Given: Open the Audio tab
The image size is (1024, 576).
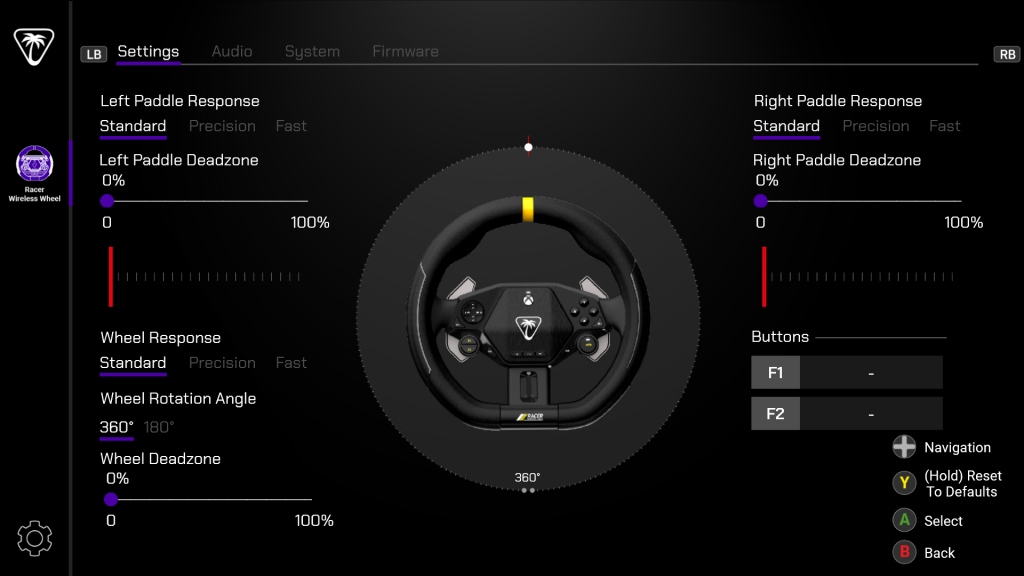Looking at the screenshot, I should pyautogui.click(x=232, y=52).
